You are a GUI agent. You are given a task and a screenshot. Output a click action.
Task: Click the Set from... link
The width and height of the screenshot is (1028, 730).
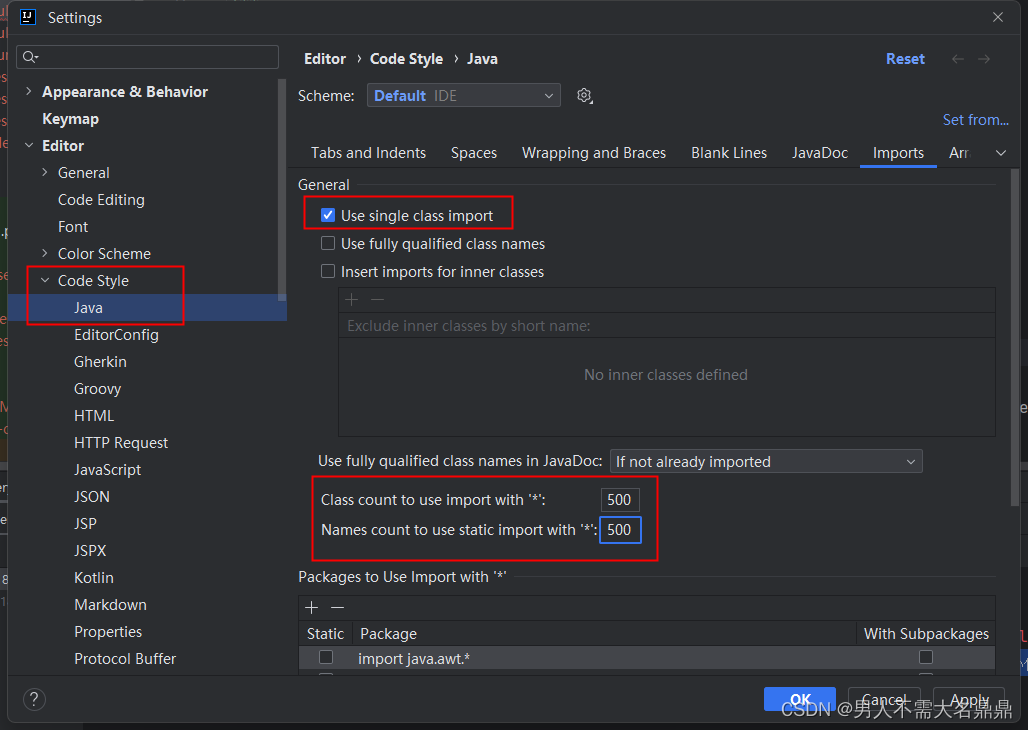[976, 119]
